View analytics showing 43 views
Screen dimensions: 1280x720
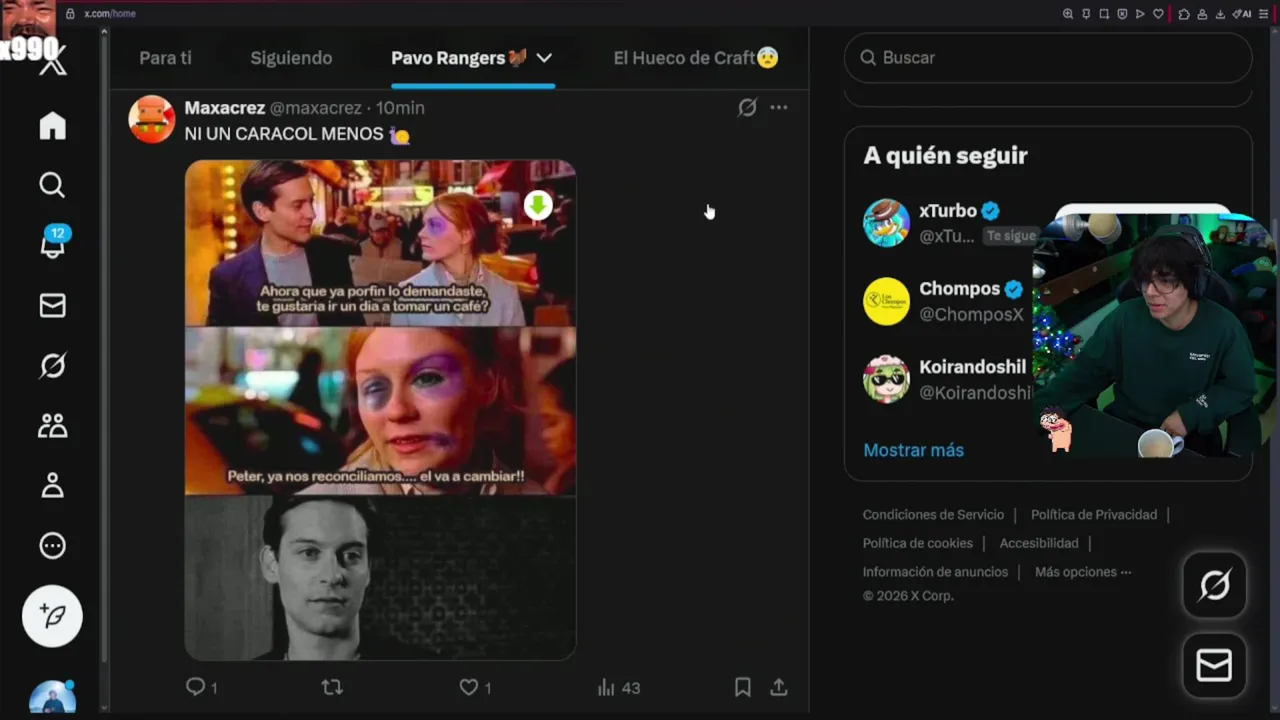pos(618,687)
